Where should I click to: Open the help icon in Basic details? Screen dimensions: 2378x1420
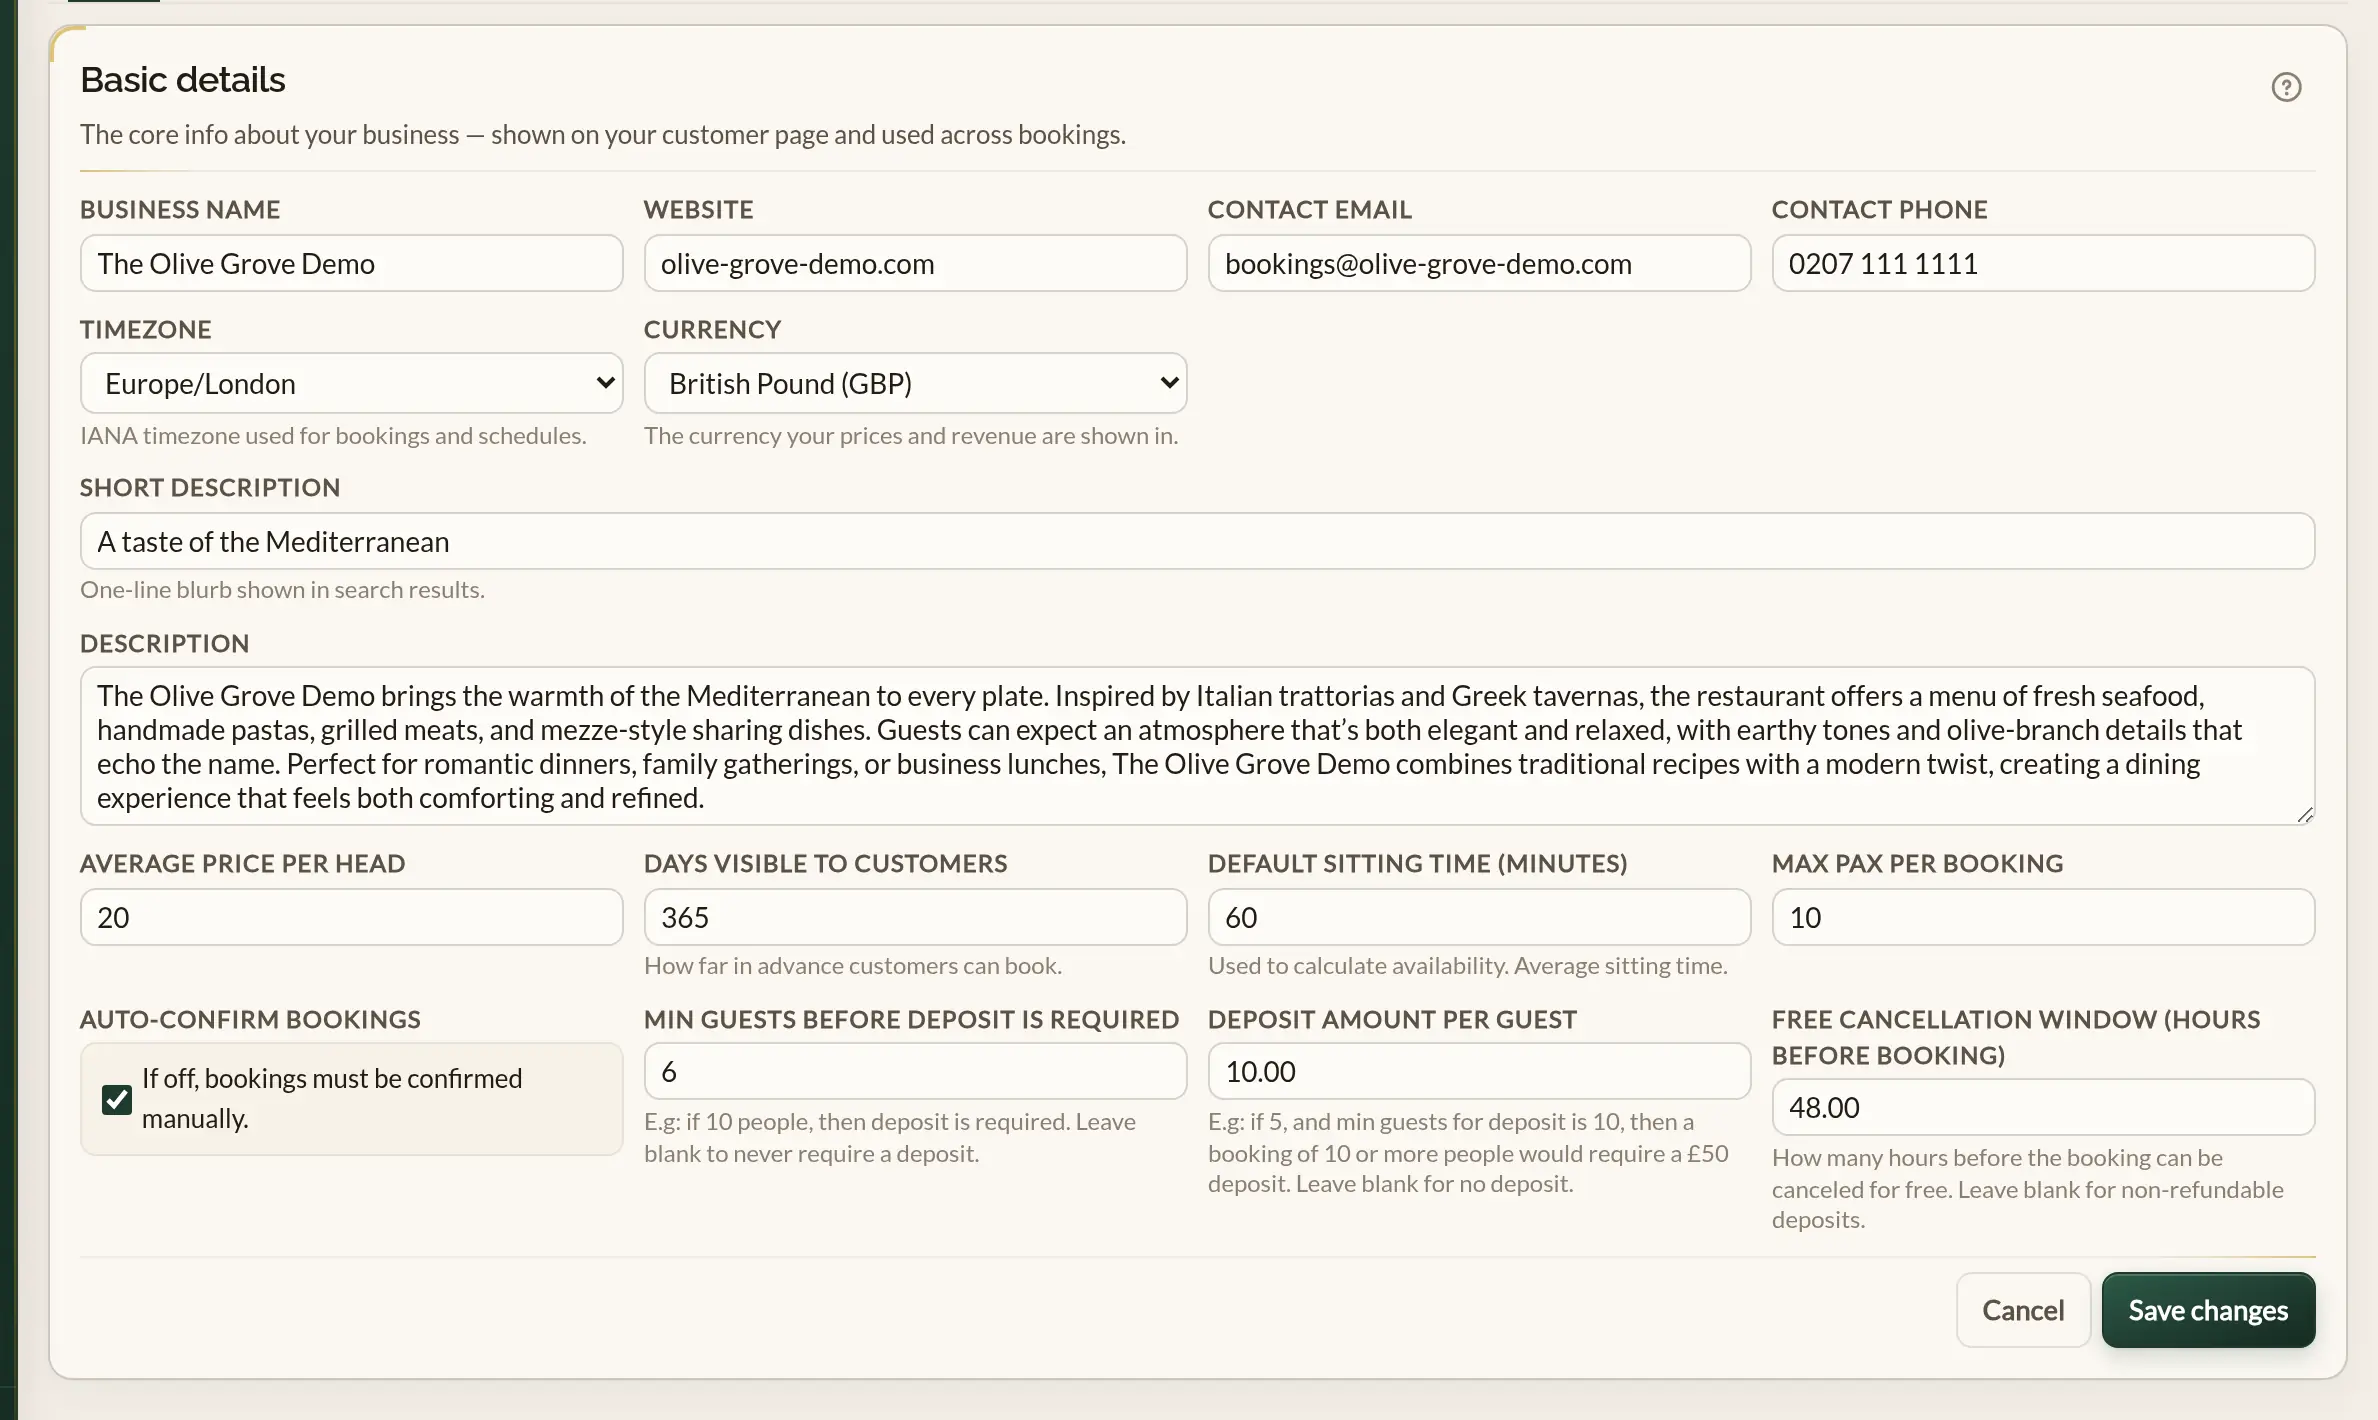click(2286, 87)
